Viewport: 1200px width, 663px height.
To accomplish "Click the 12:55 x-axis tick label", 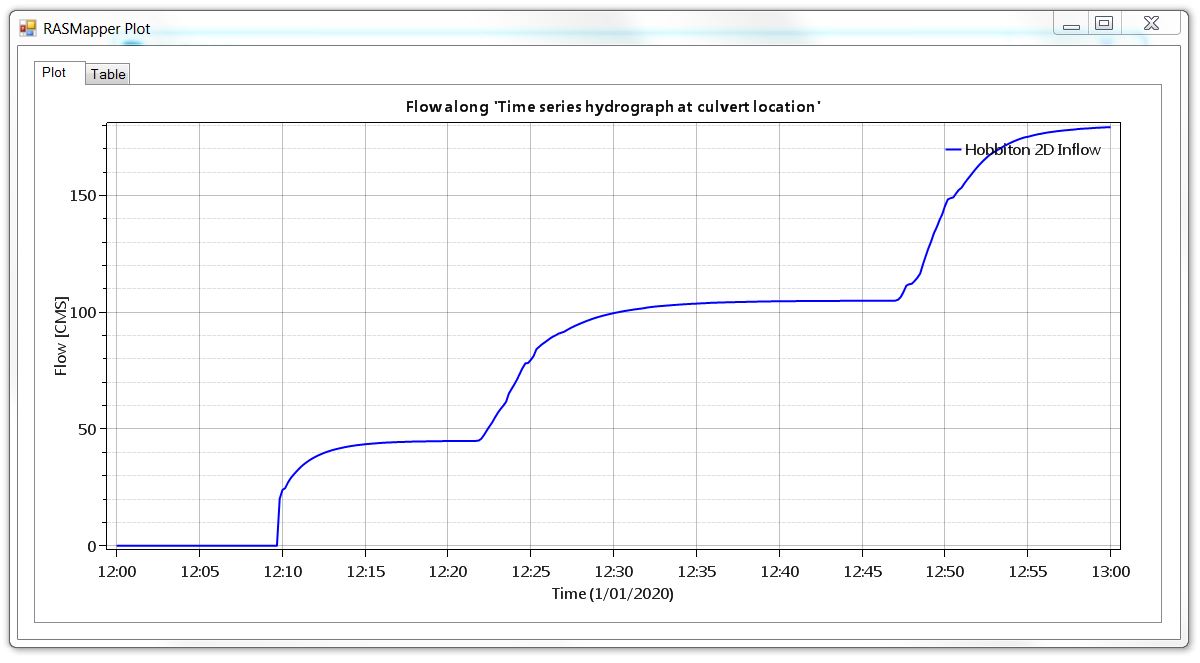I will click(x=1027, y=570).
